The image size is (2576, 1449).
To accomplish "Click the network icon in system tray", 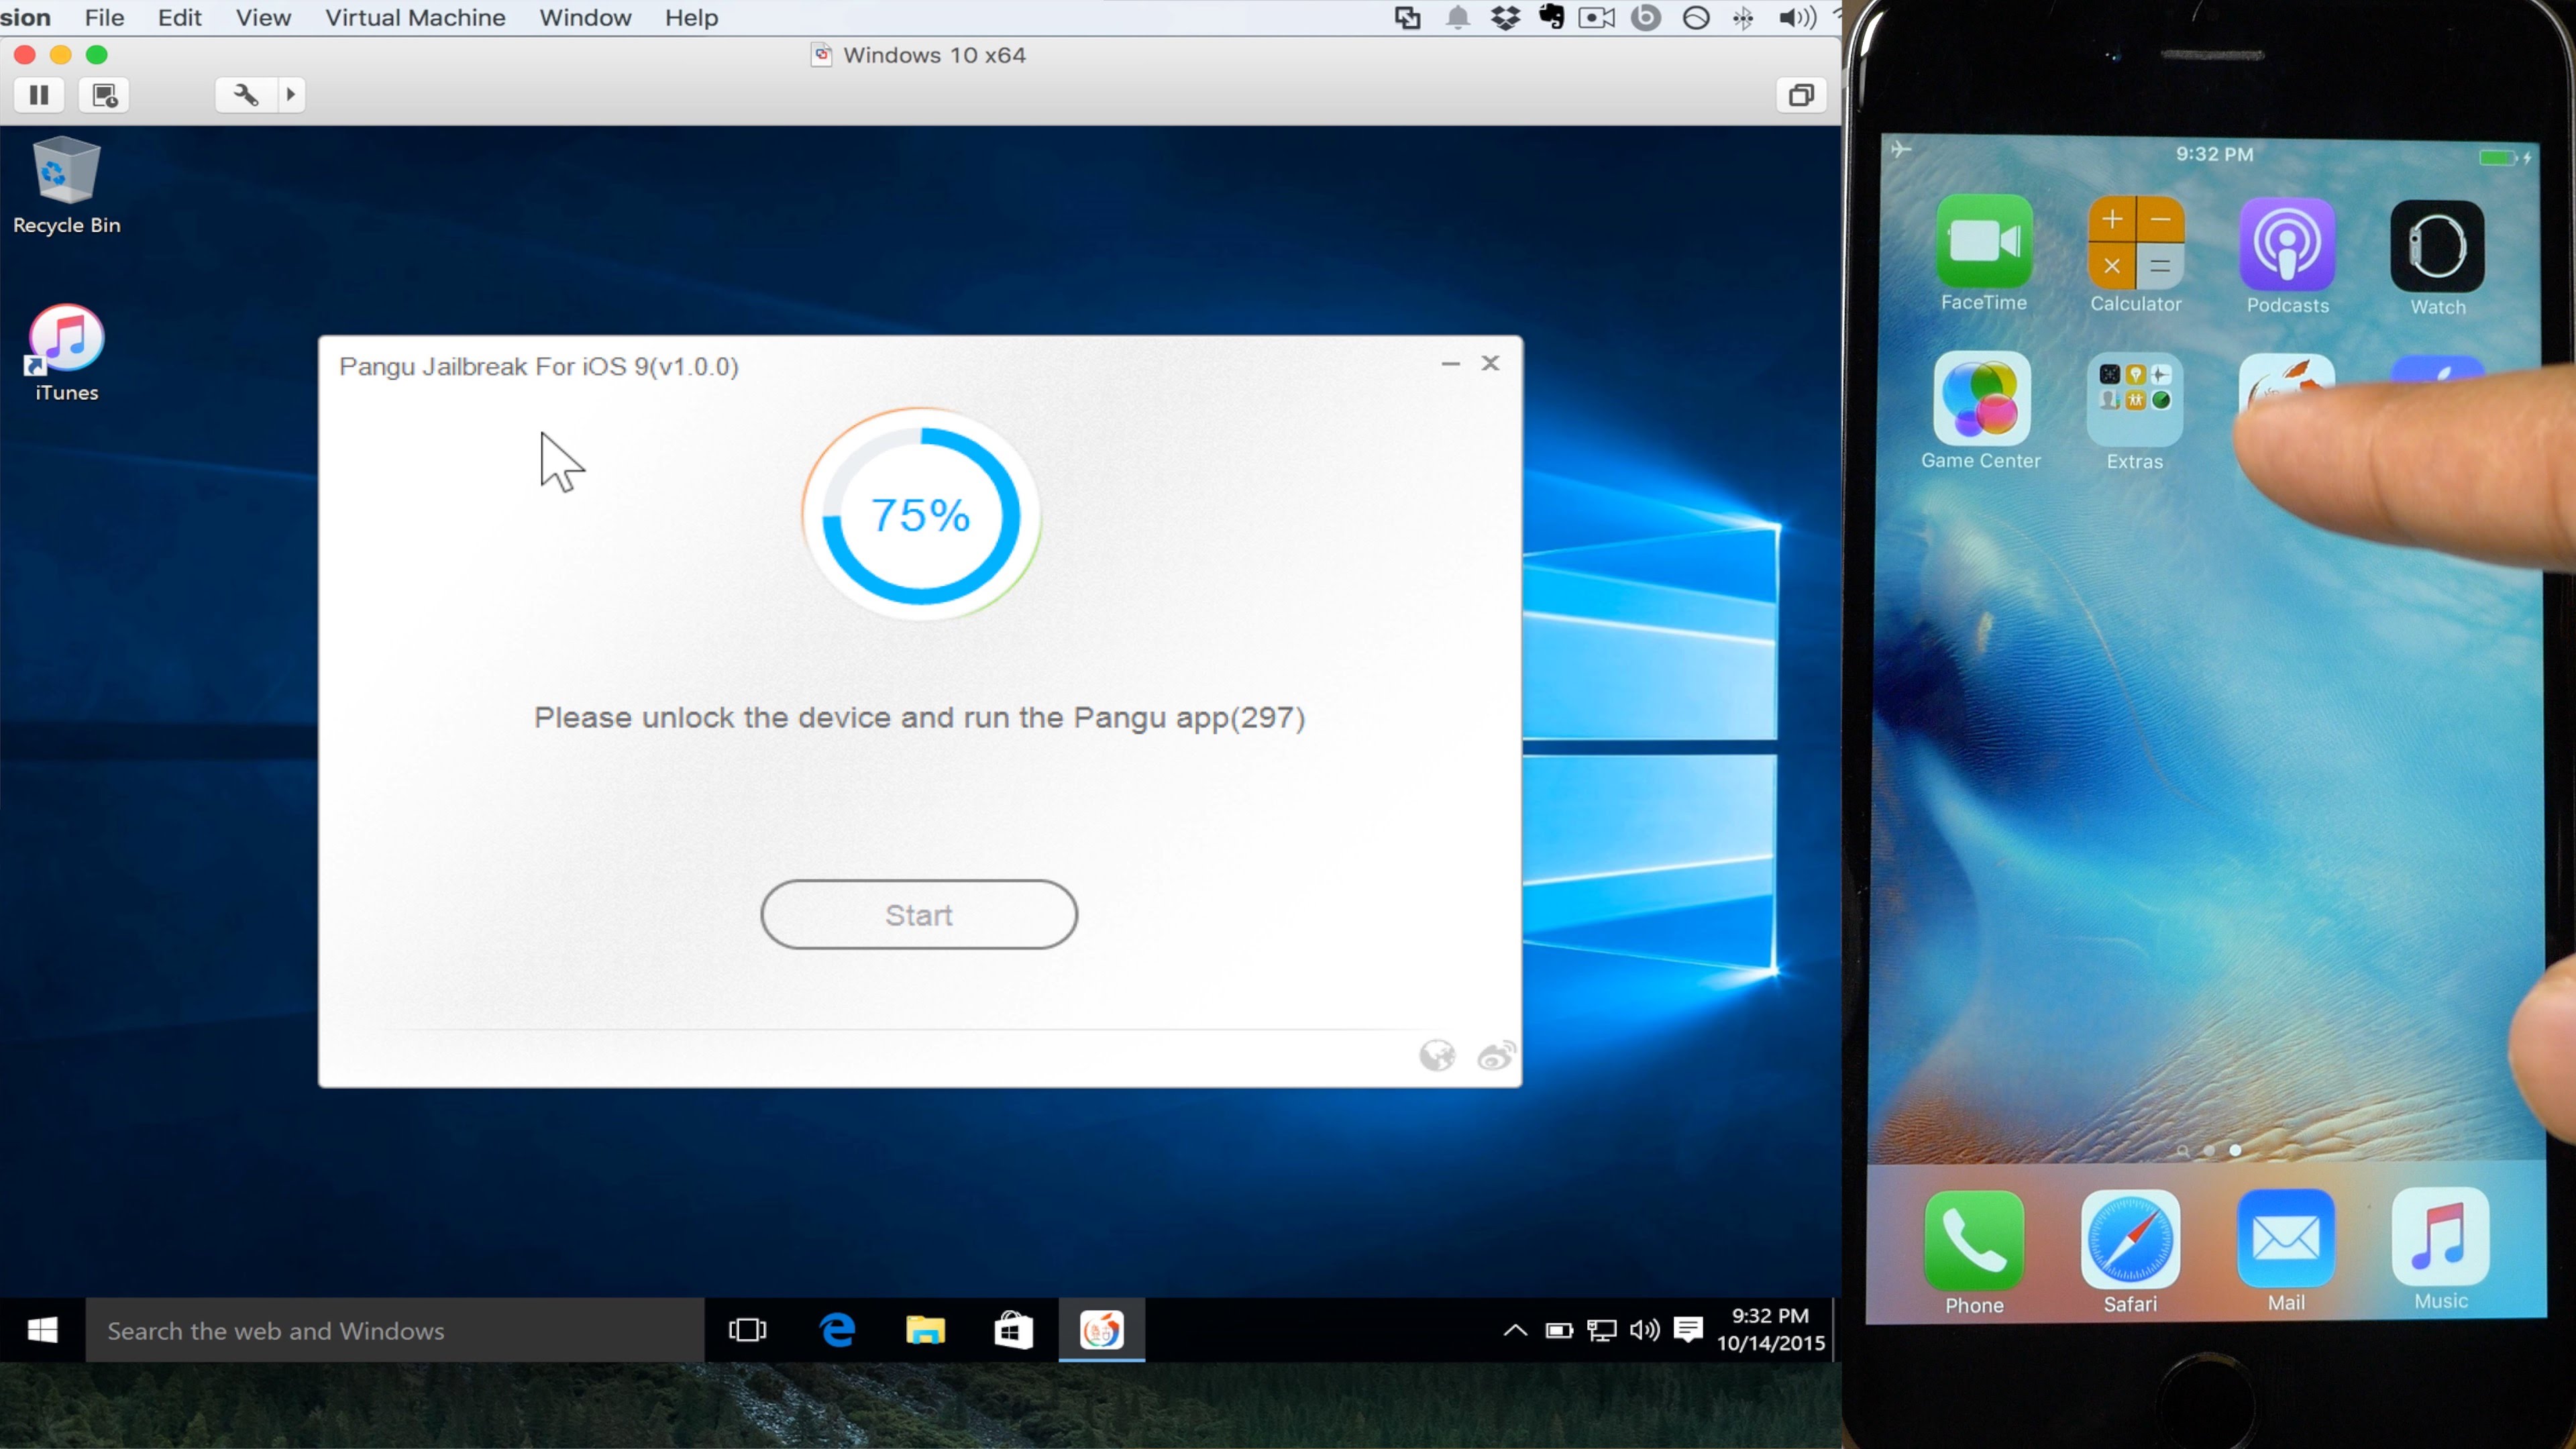I will (1602, 1330).
